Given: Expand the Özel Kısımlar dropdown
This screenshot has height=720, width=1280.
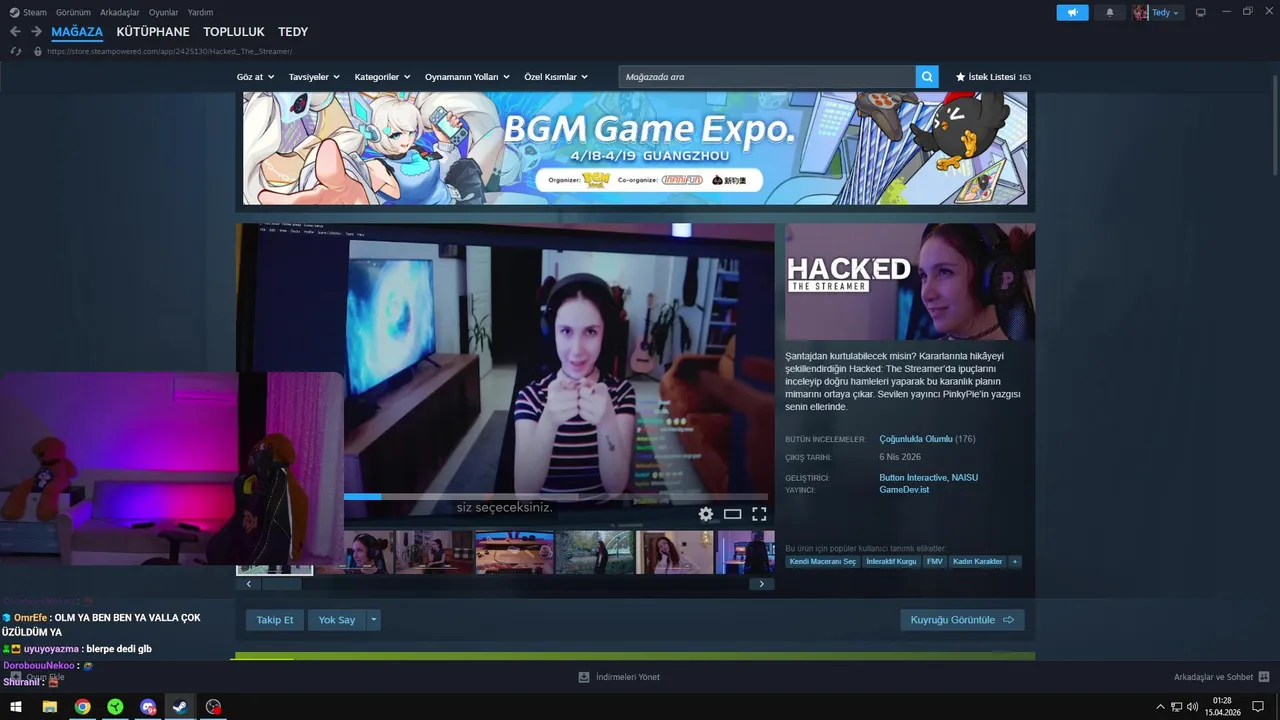Looking at the screenshot, I should click(x=556, y=77).
